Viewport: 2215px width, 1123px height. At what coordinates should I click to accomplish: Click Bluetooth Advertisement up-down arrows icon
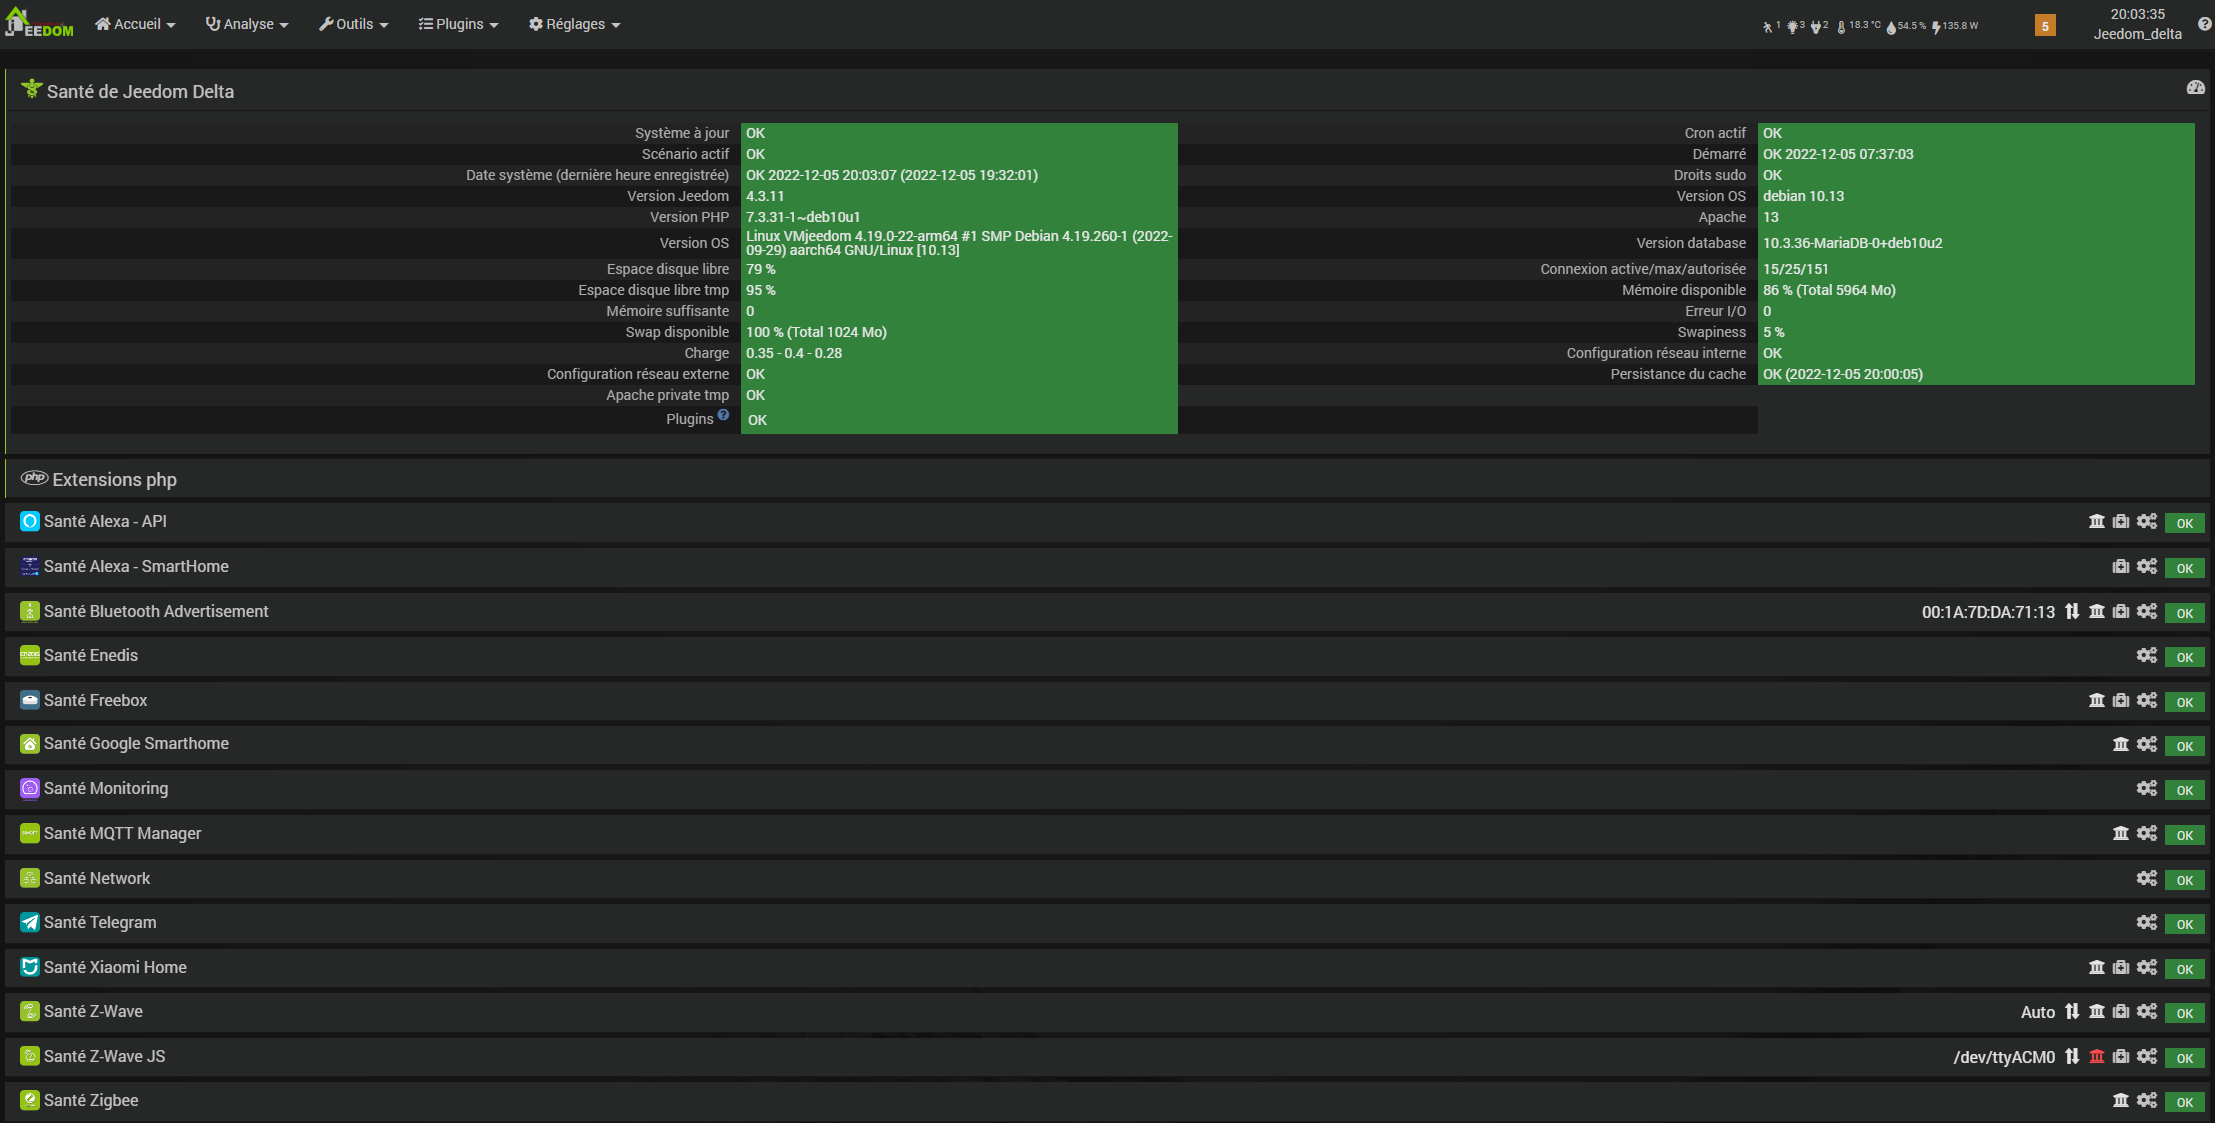(x=2072, y=611)
